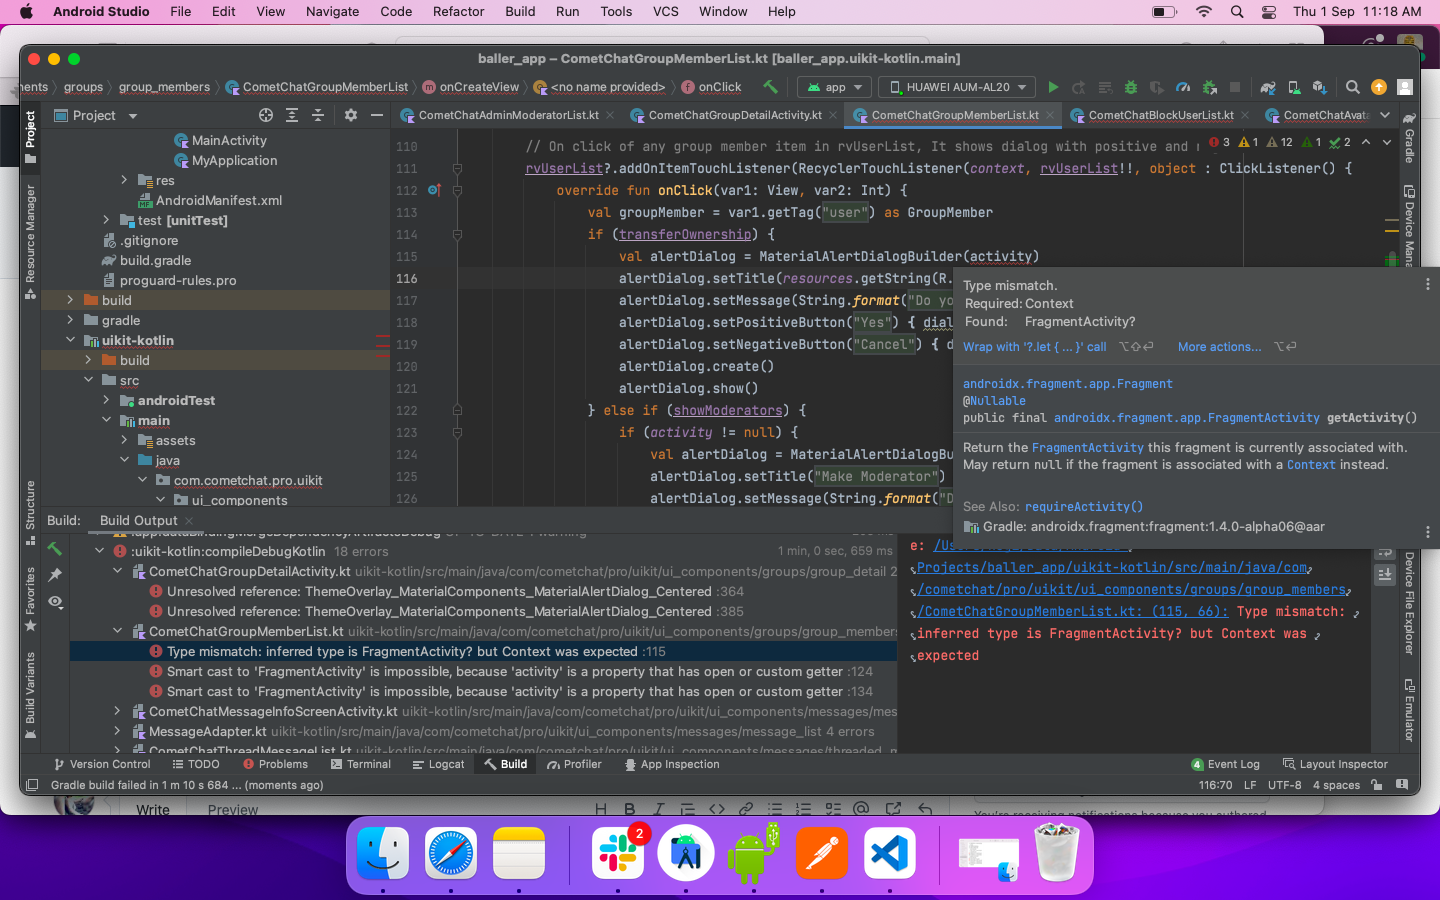Click the Make Project hammer icon in toolbar
The width and height of the screenshot is (1440, 900).
(770, 87)
